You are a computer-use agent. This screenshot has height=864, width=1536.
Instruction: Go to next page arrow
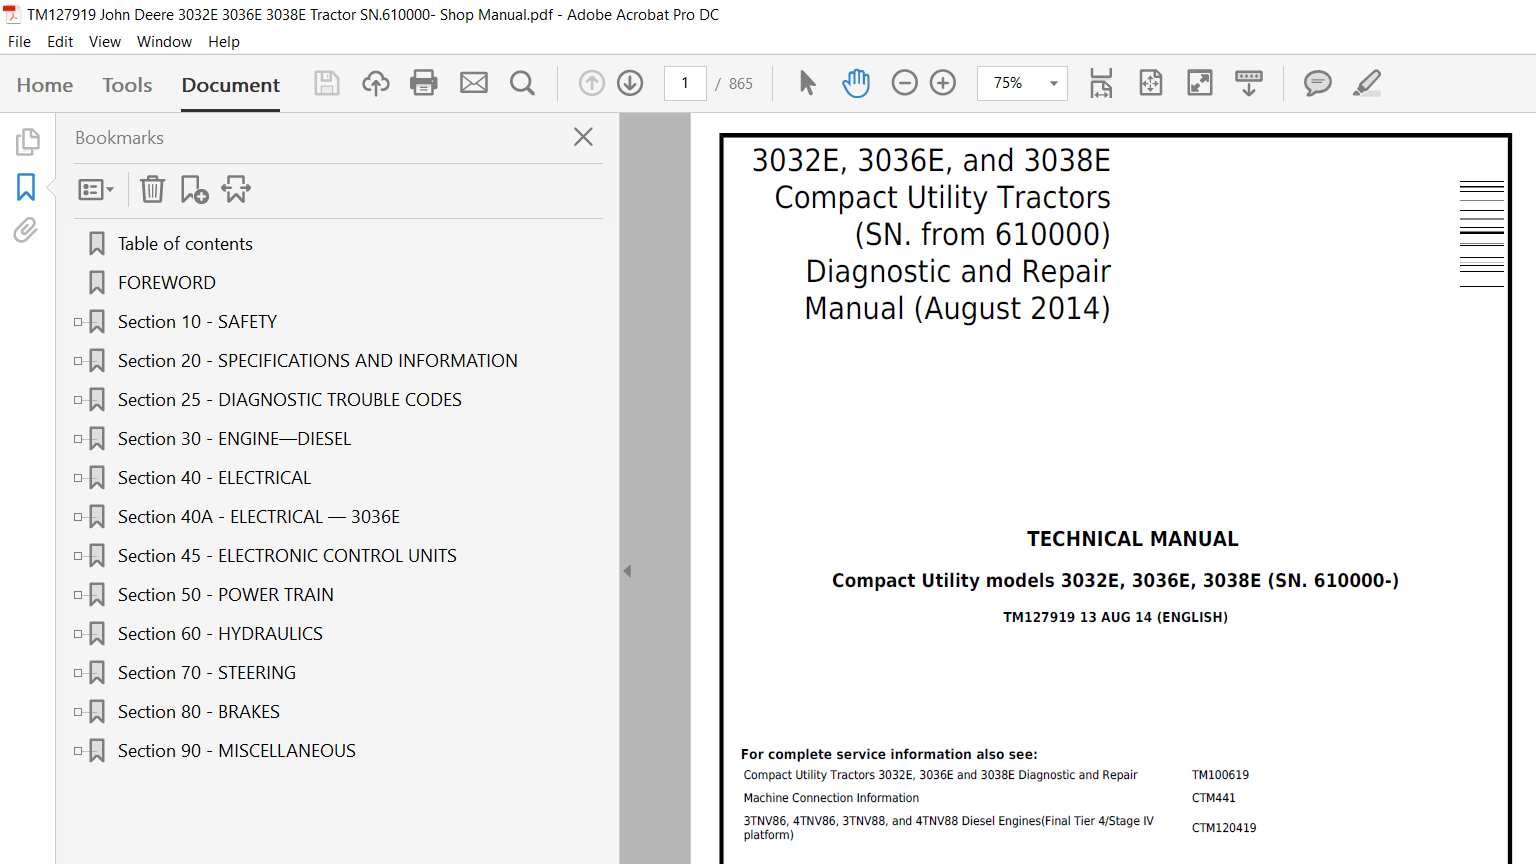630,83
